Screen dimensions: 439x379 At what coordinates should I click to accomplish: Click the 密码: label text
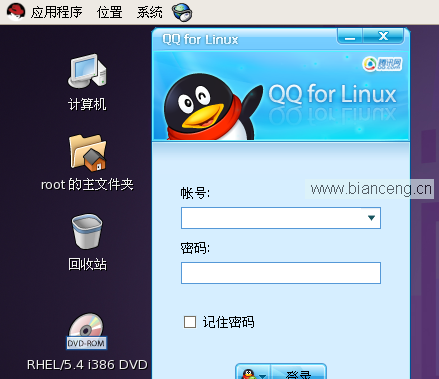[x=195, y=248]
